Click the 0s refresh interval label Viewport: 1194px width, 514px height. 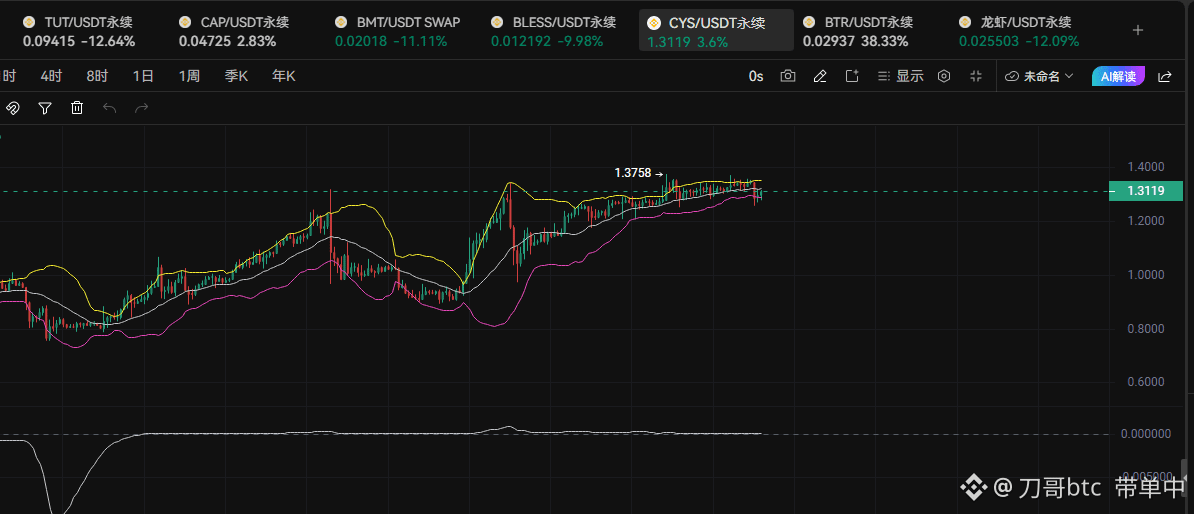pyautogui.click(x=756, y=76)
